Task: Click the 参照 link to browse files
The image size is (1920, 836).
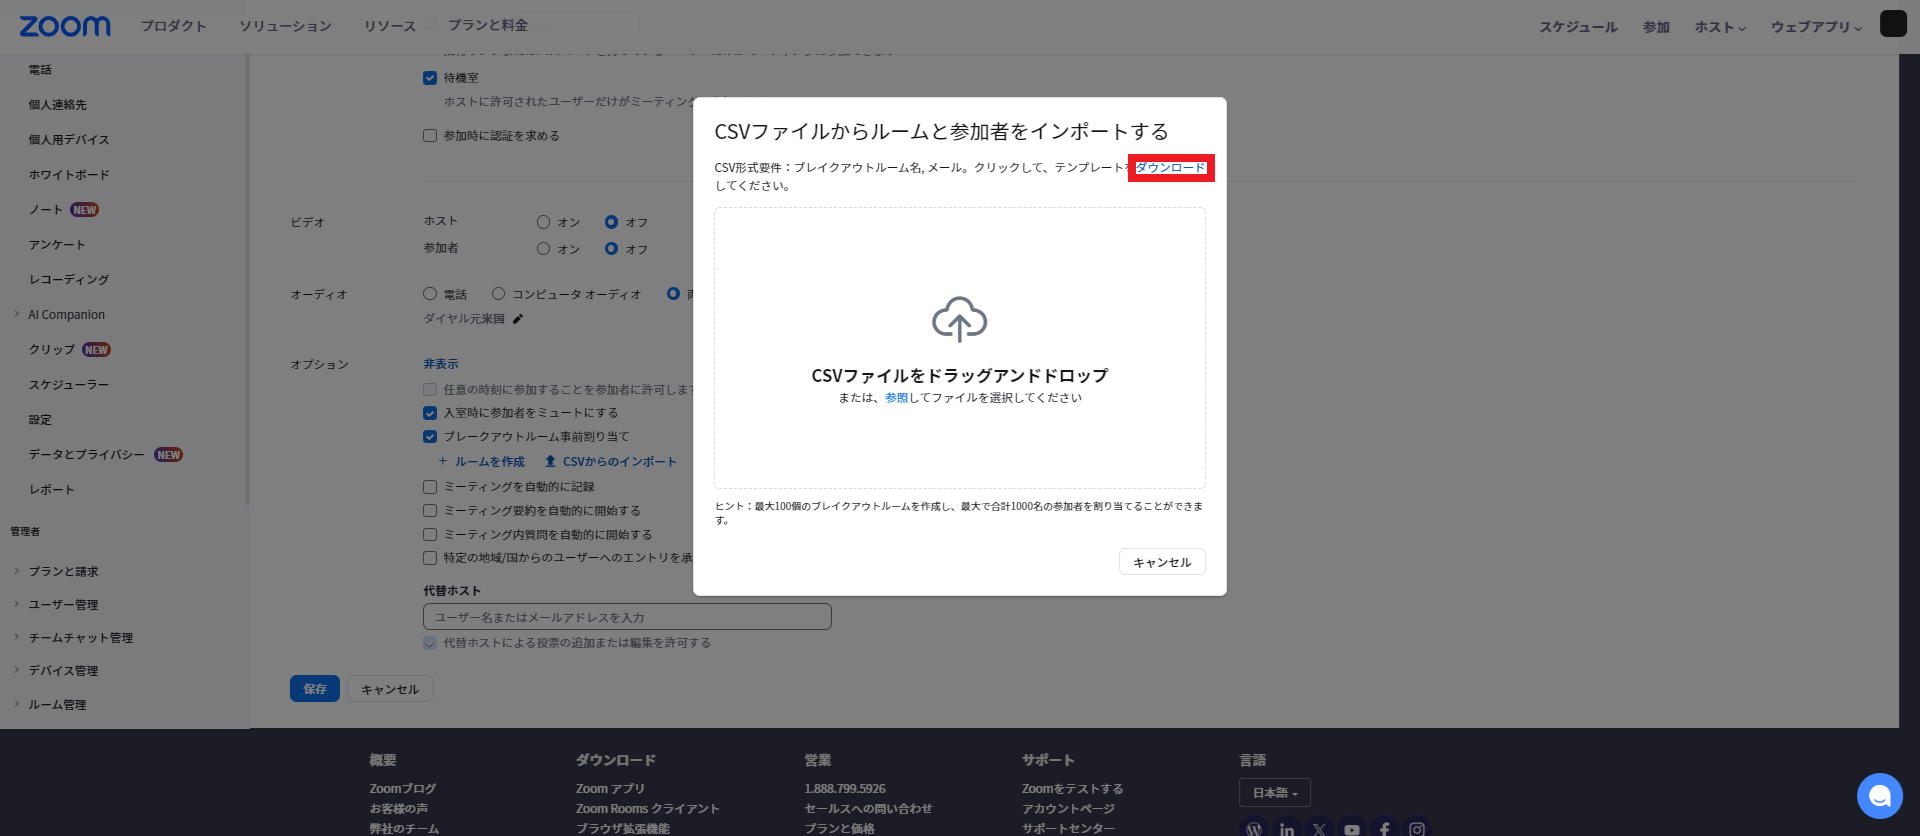Action: [896, 398]
